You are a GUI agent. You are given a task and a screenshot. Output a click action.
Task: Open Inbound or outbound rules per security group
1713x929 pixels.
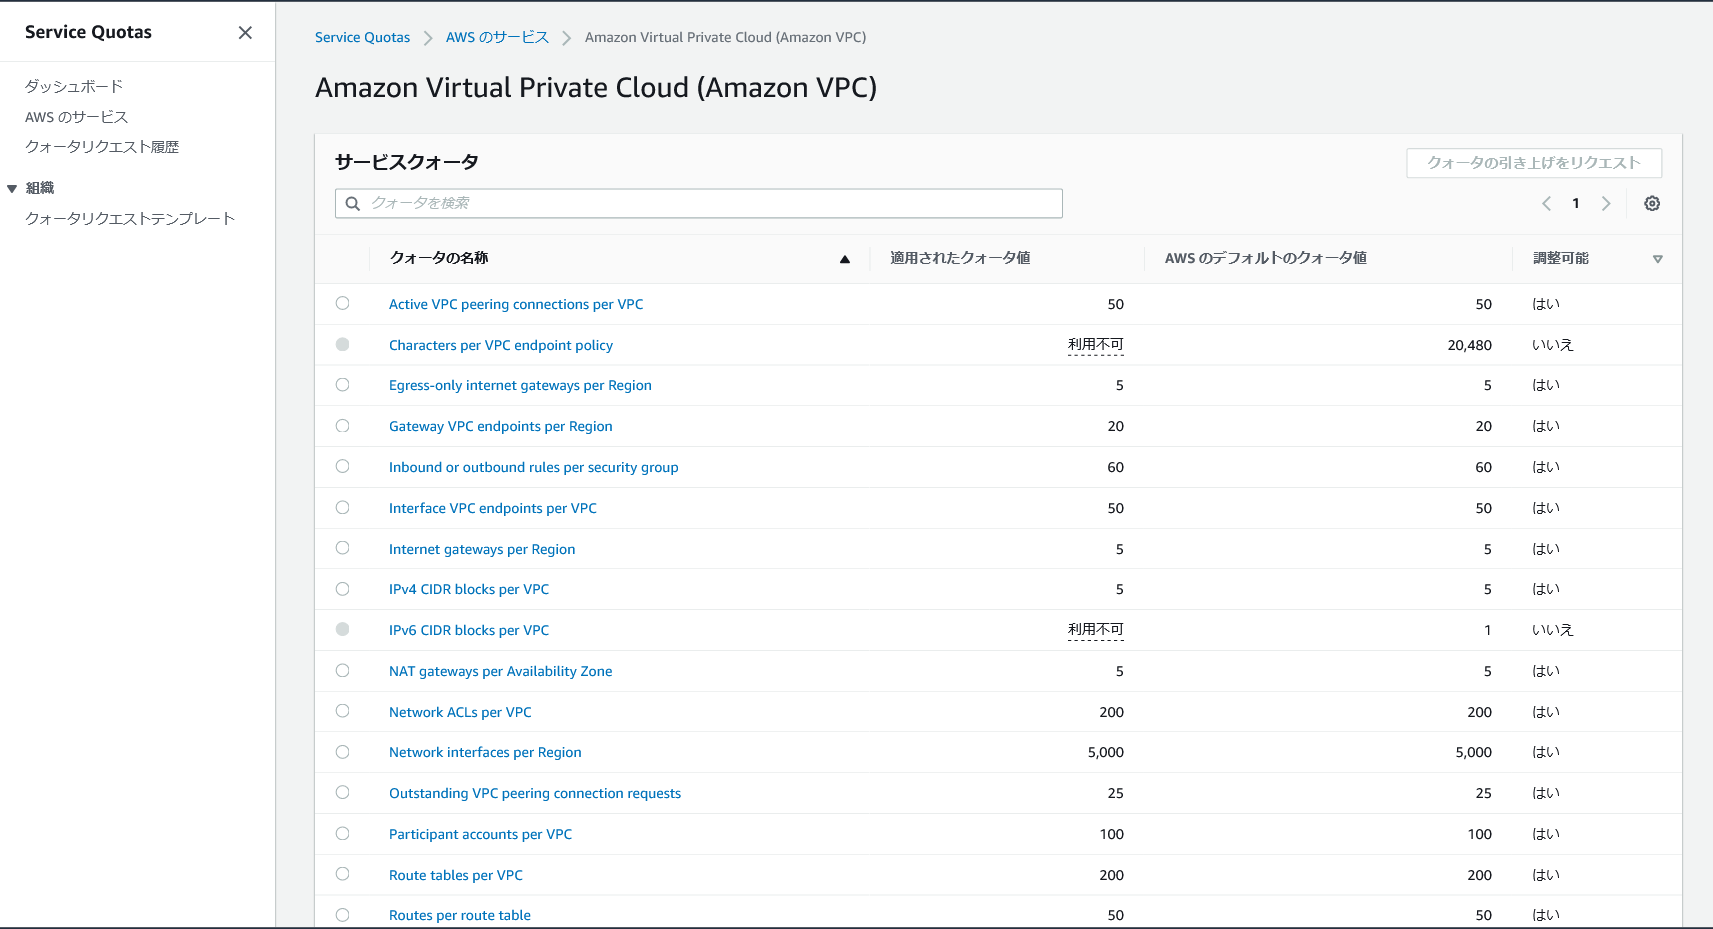pos(534,467)
